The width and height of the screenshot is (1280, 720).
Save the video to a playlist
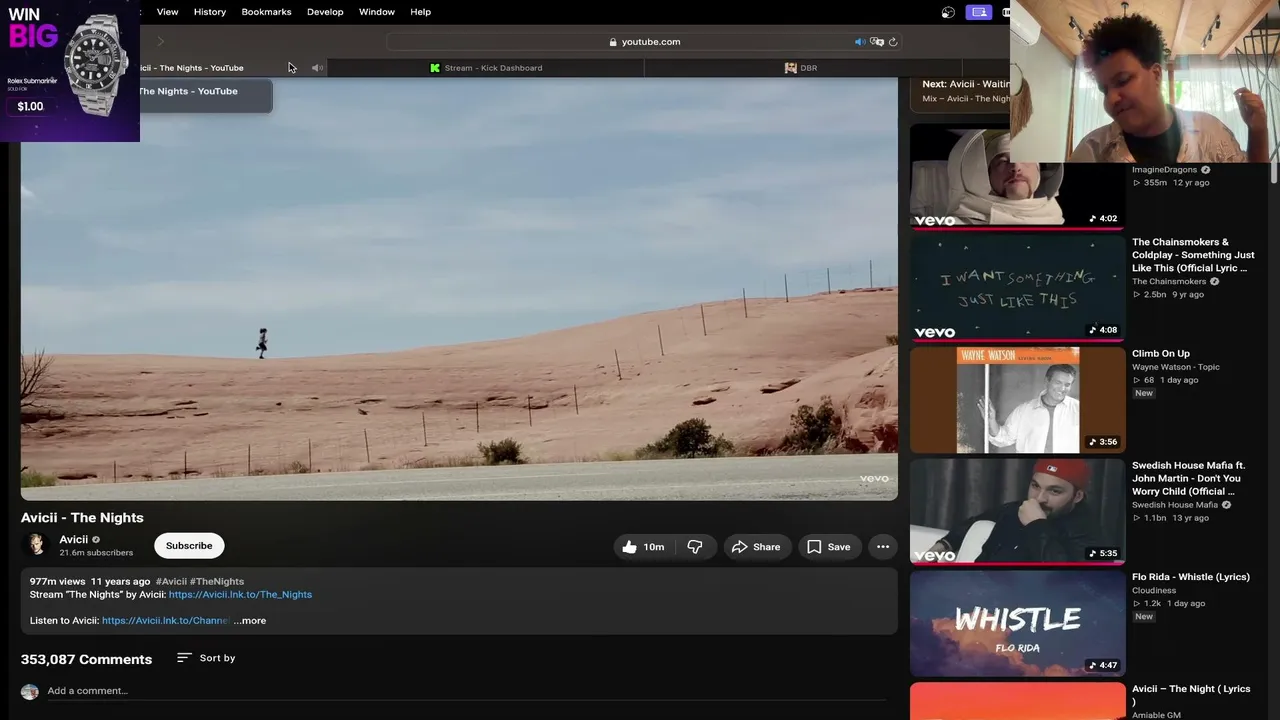coord(829,547)
